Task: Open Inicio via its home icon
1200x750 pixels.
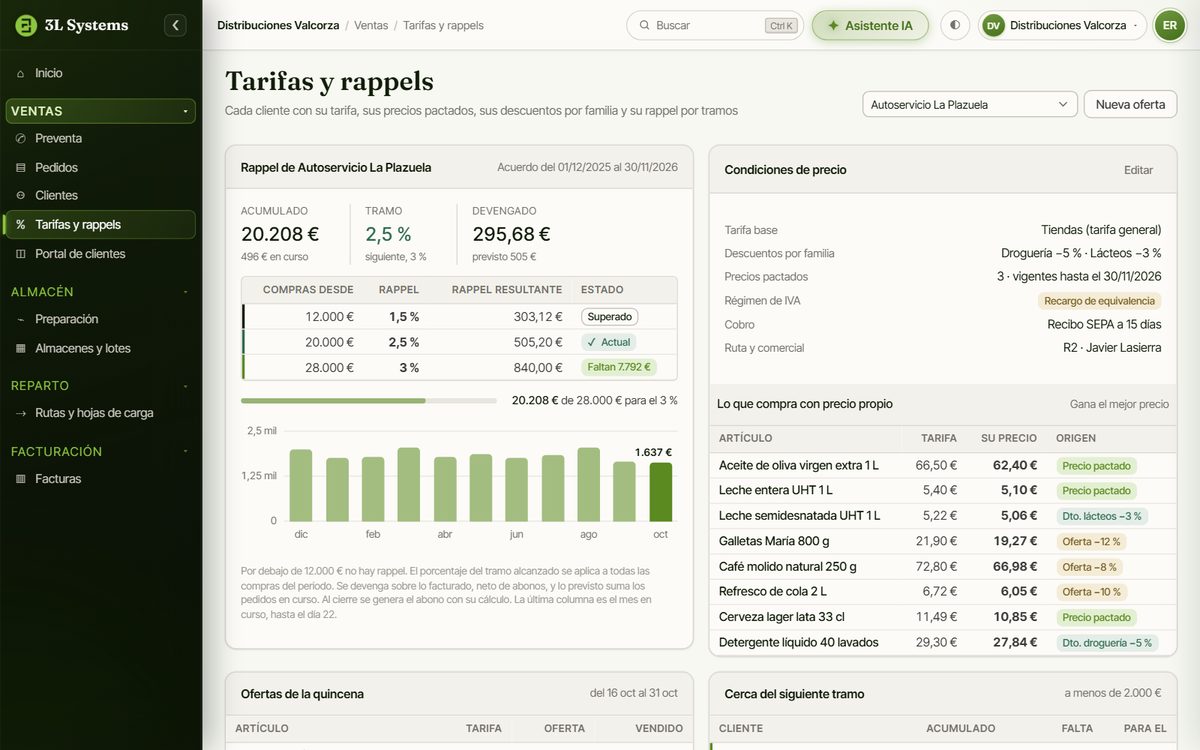Action: pyautogui.click(x=21, y=73)
